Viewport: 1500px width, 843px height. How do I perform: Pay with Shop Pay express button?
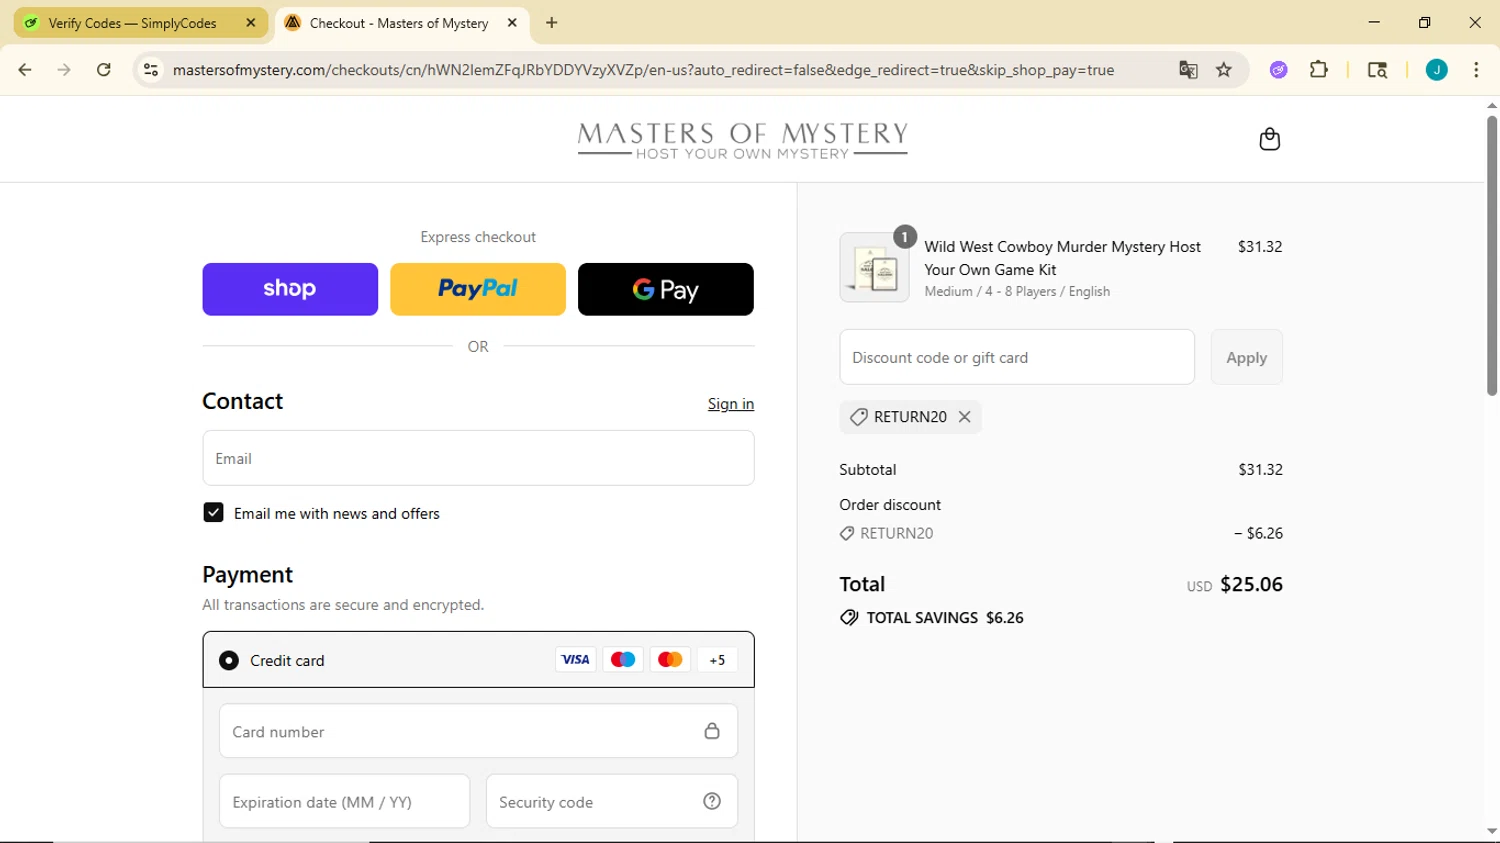click(290, 289)
